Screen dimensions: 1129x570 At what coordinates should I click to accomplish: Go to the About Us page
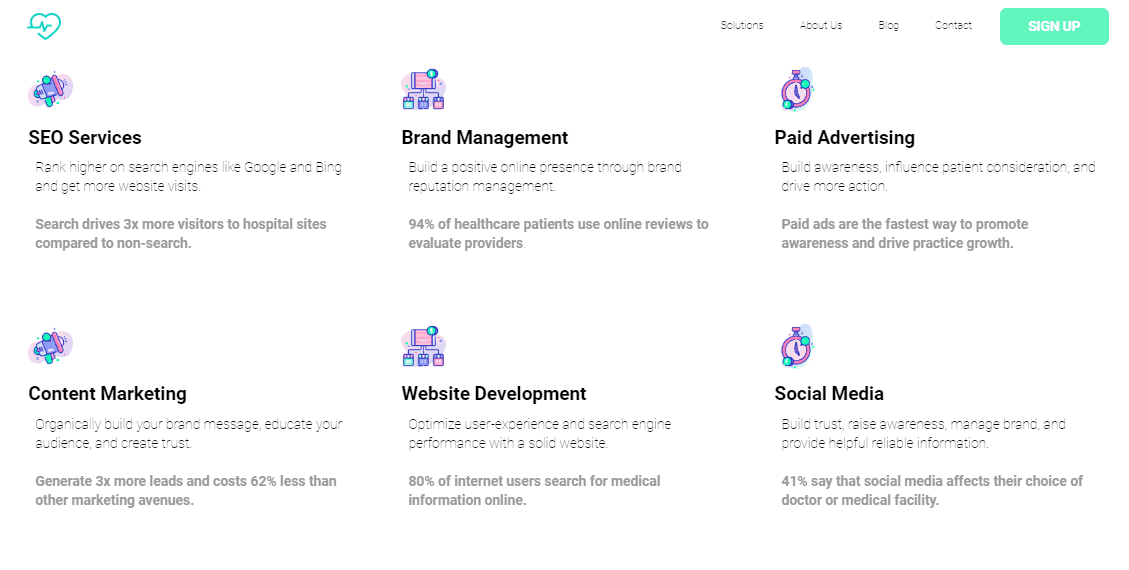coord(820,26)
